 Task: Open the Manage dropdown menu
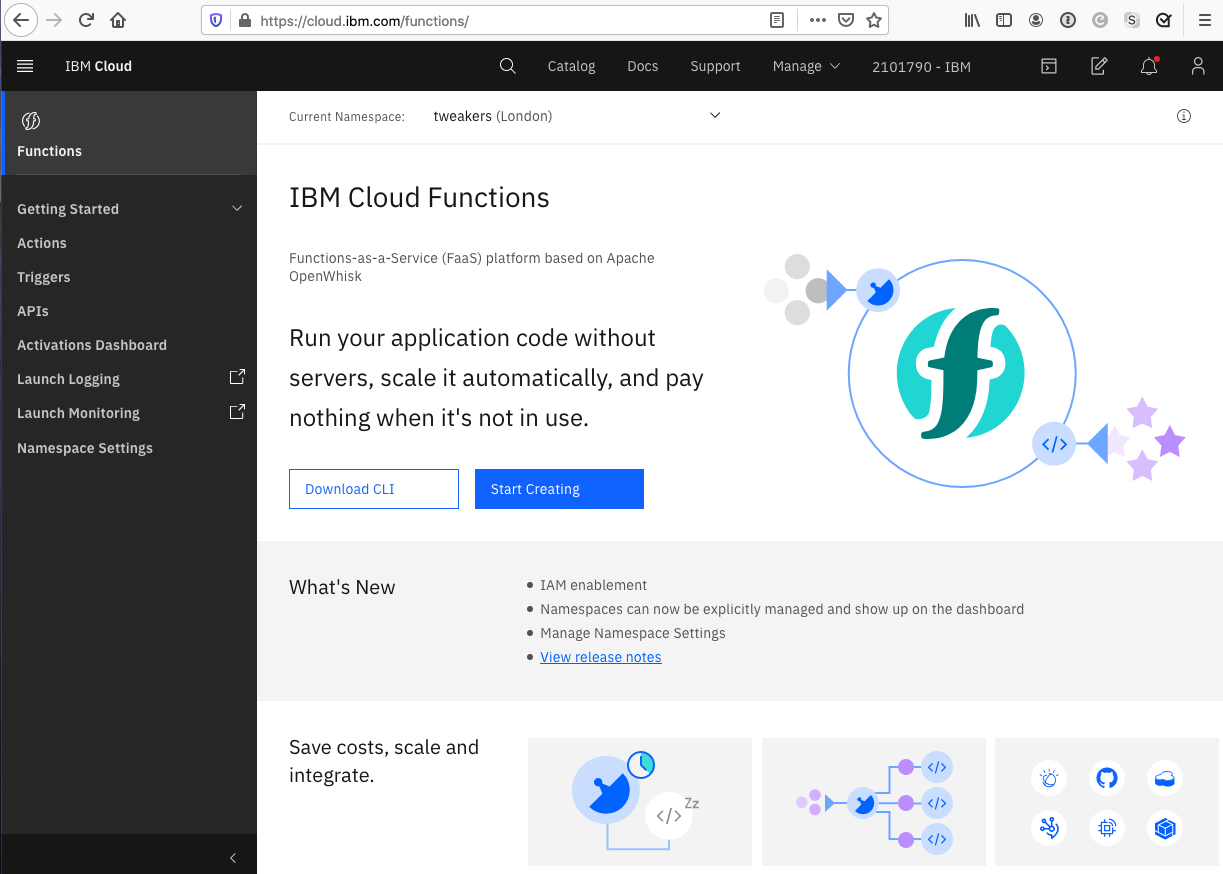point(806,66)
